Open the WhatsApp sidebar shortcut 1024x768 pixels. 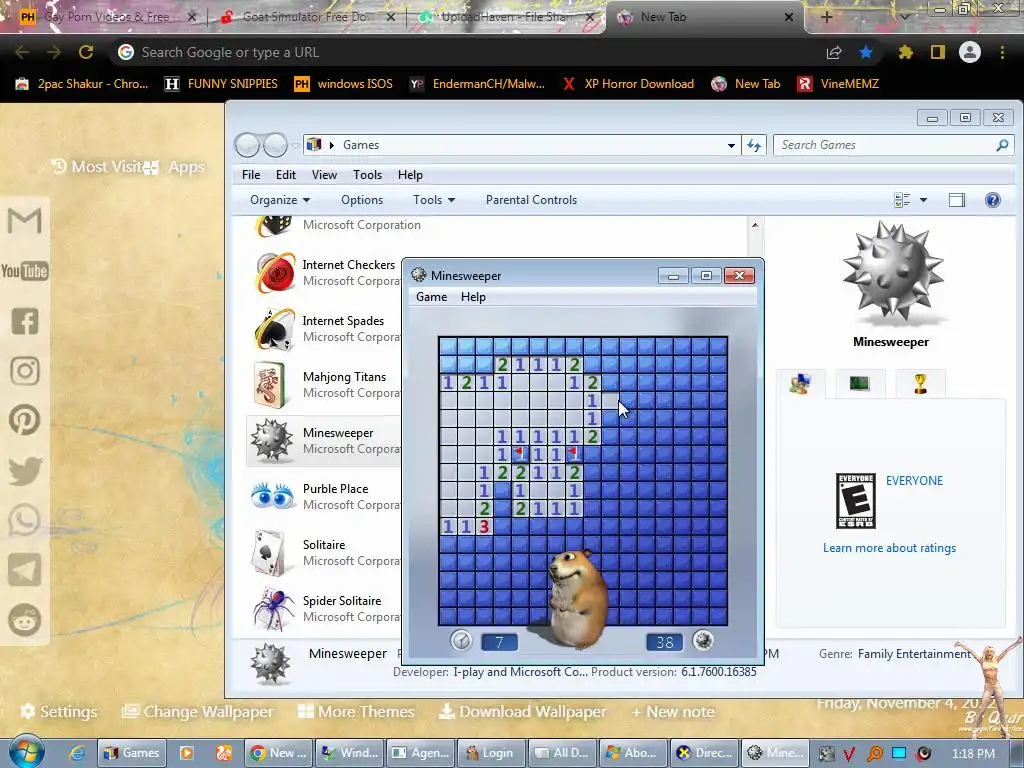pyautogui.click(x=25, y=520)
